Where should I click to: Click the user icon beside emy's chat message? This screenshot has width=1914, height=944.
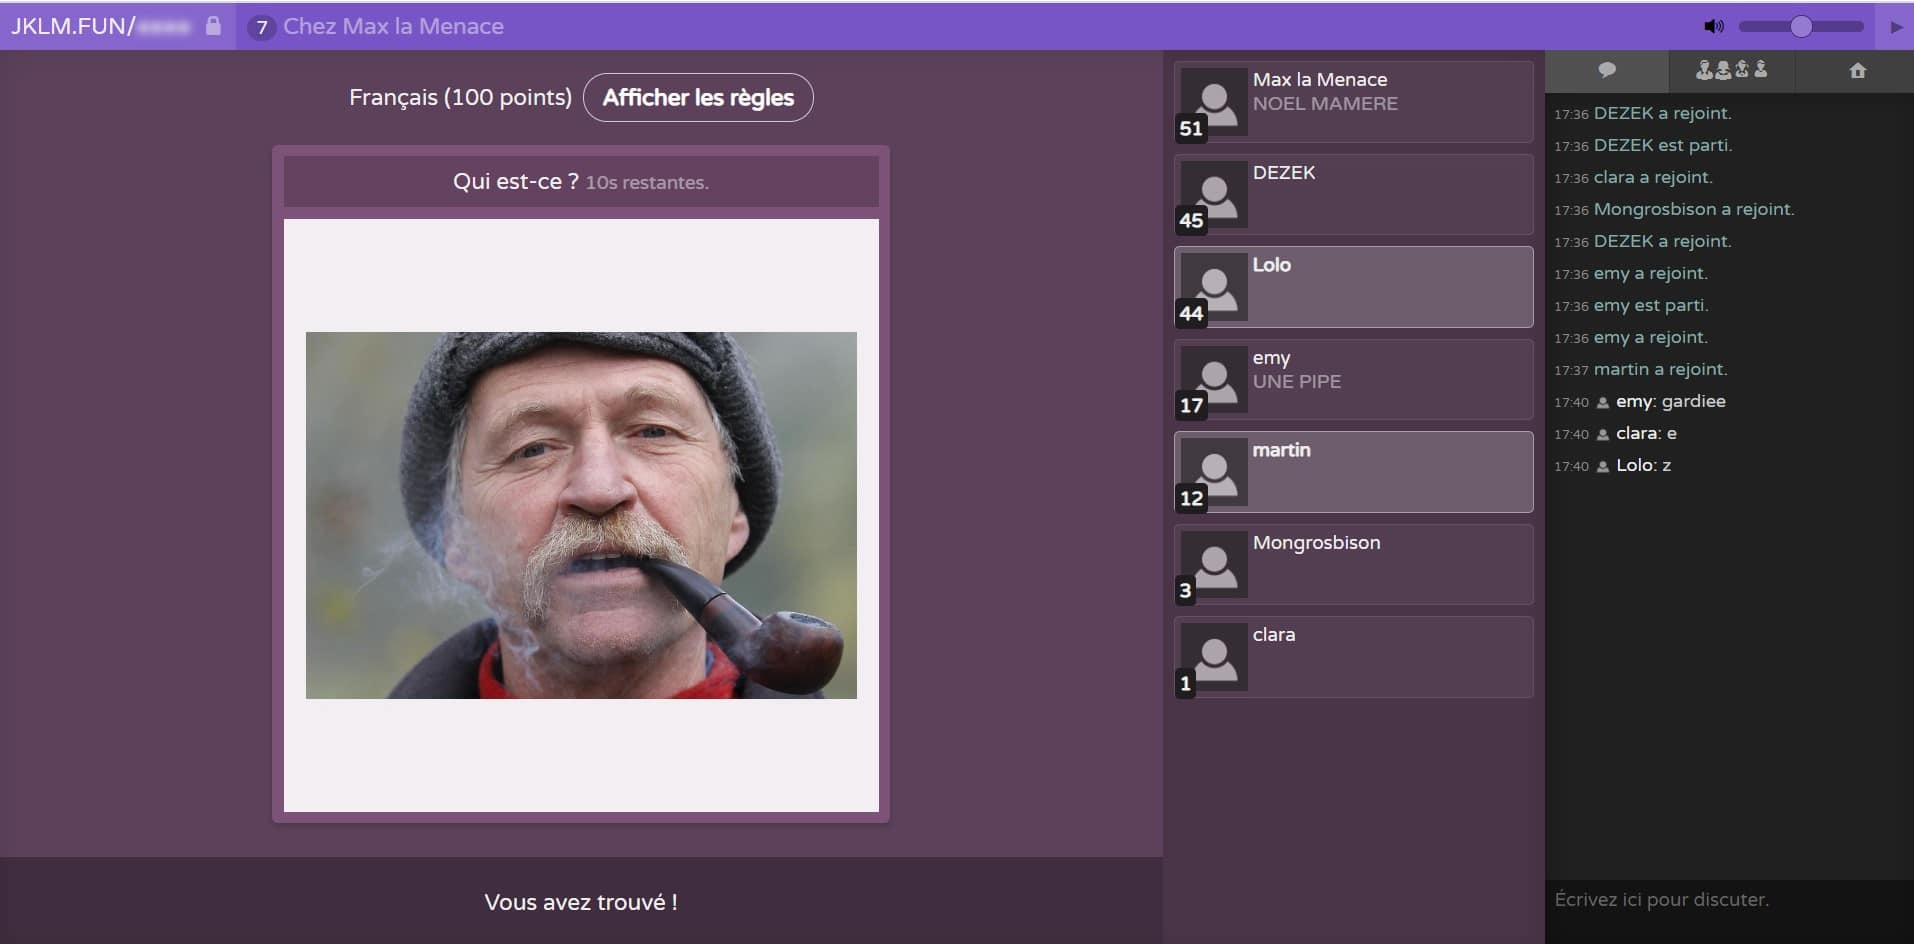(1602, 402)
